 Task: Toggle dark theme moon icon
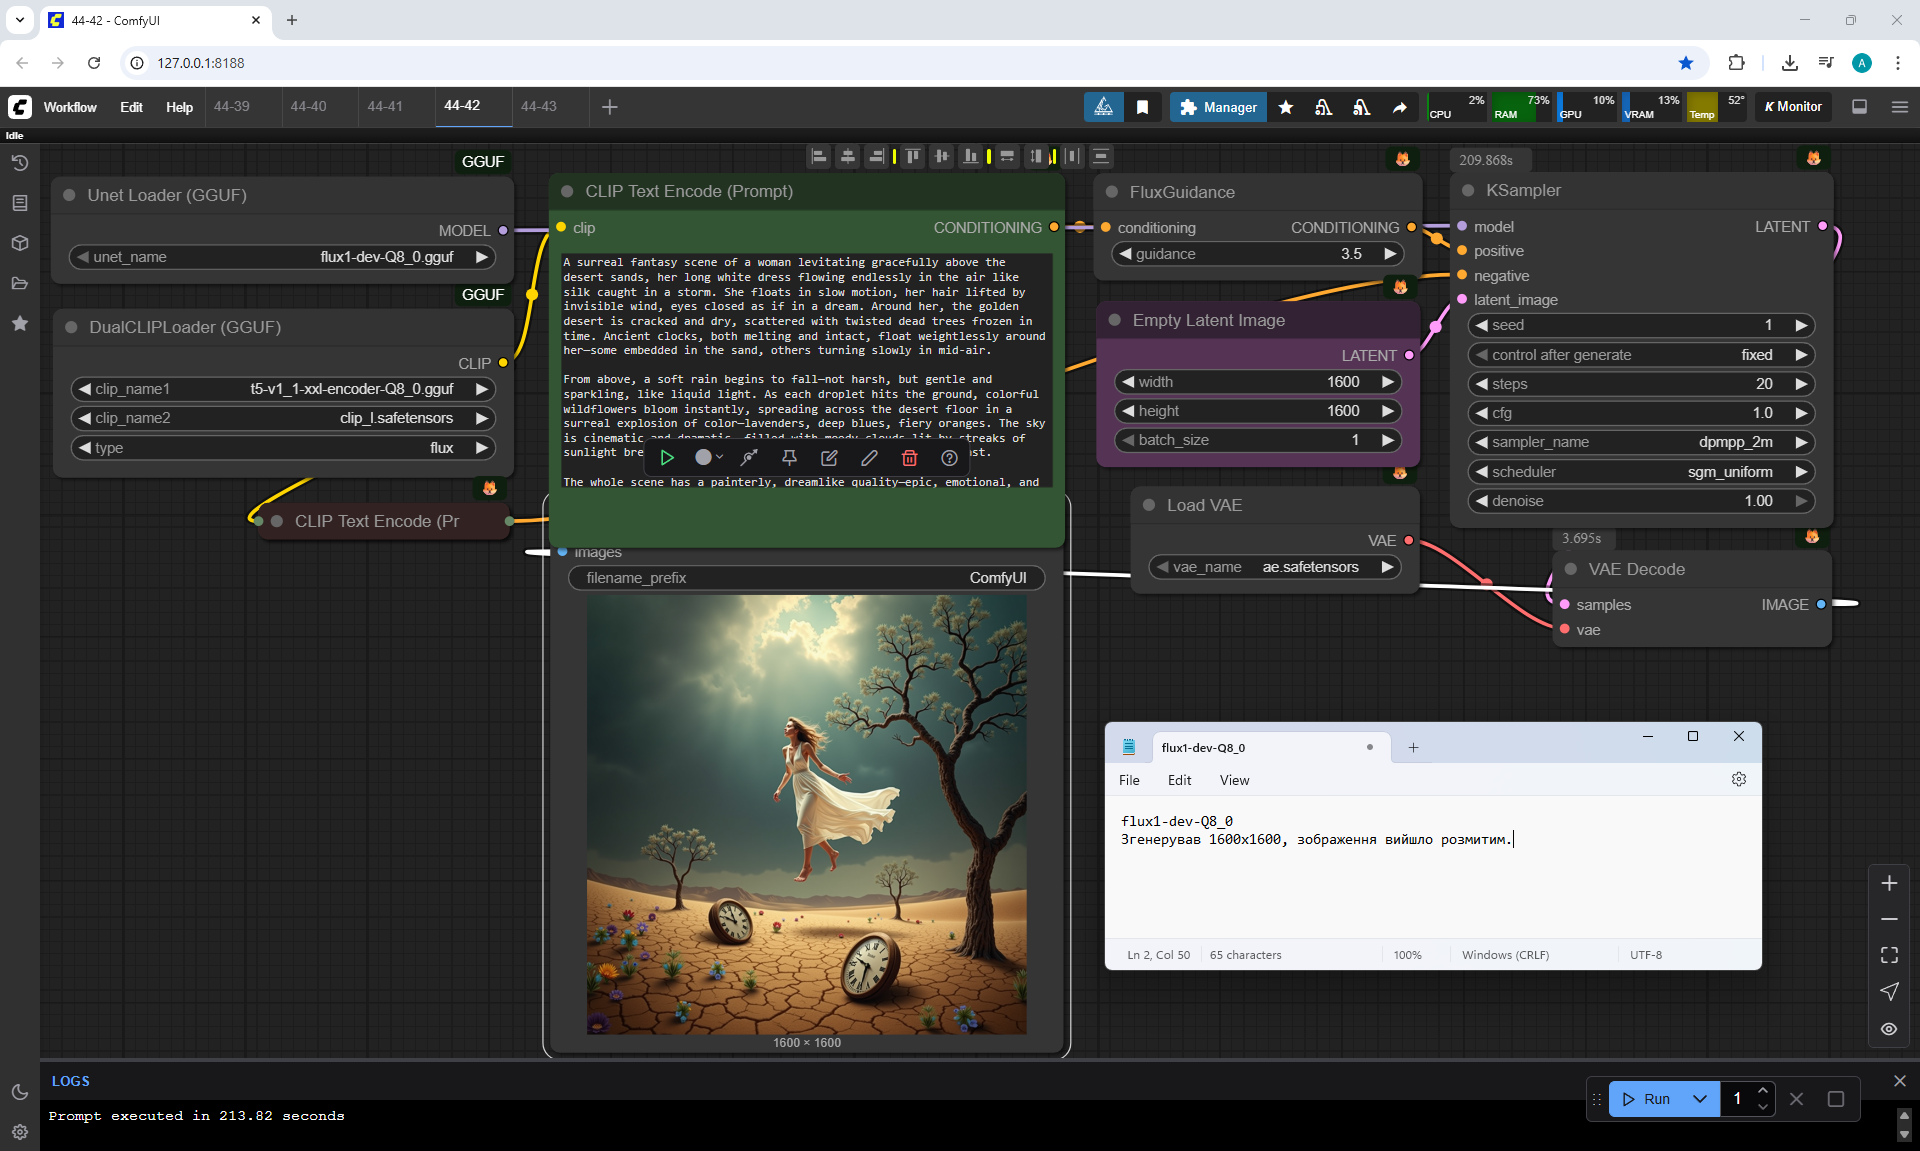(x=20, y=1092)
